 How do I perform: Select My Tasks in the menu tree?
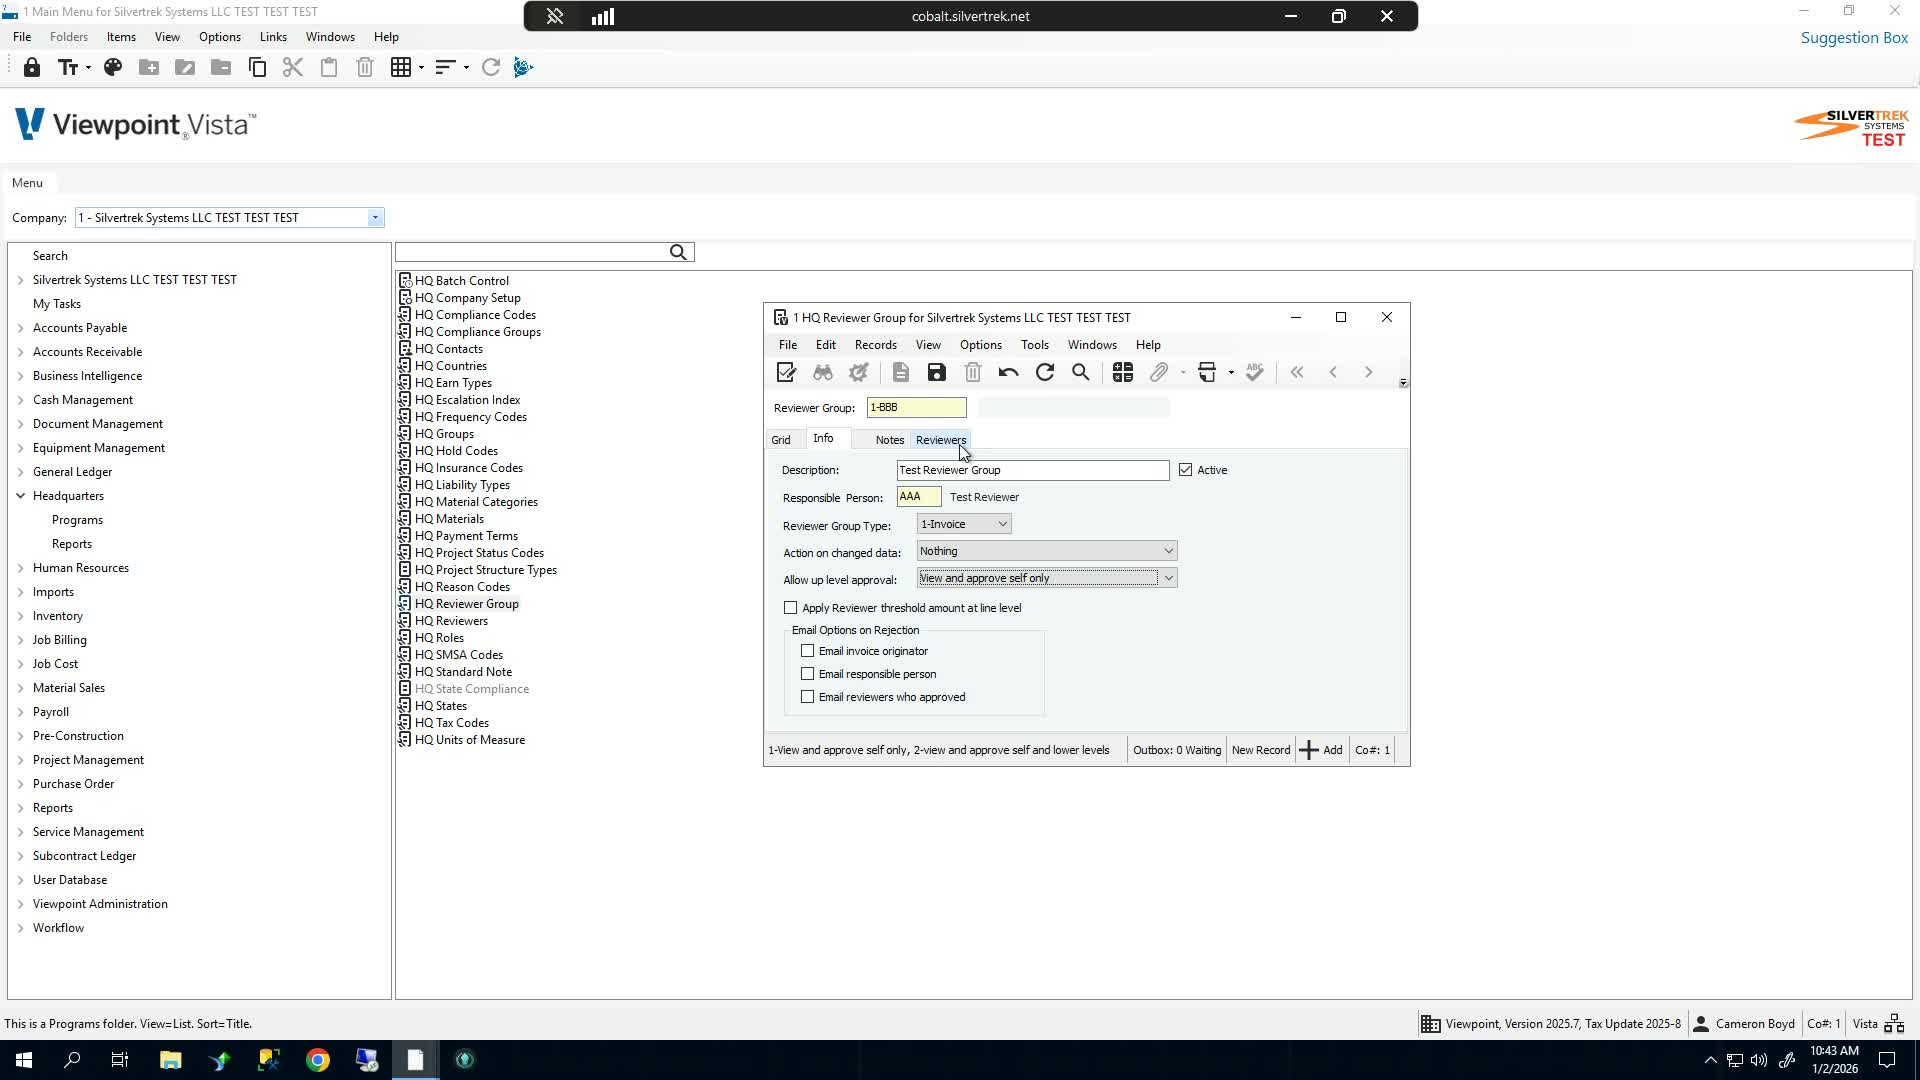click(57, 304)
